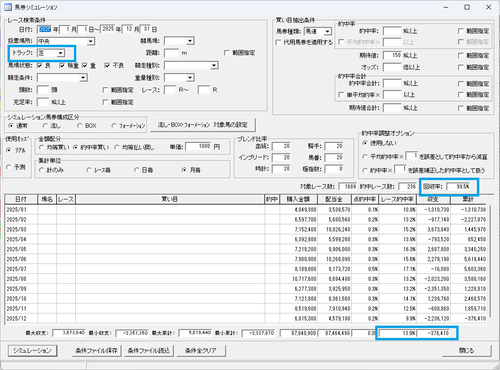Image resolution: width=500 pixels, height=370 pixels.
Task: Click 条件ファイル読込 button
Action: (149, 350)
